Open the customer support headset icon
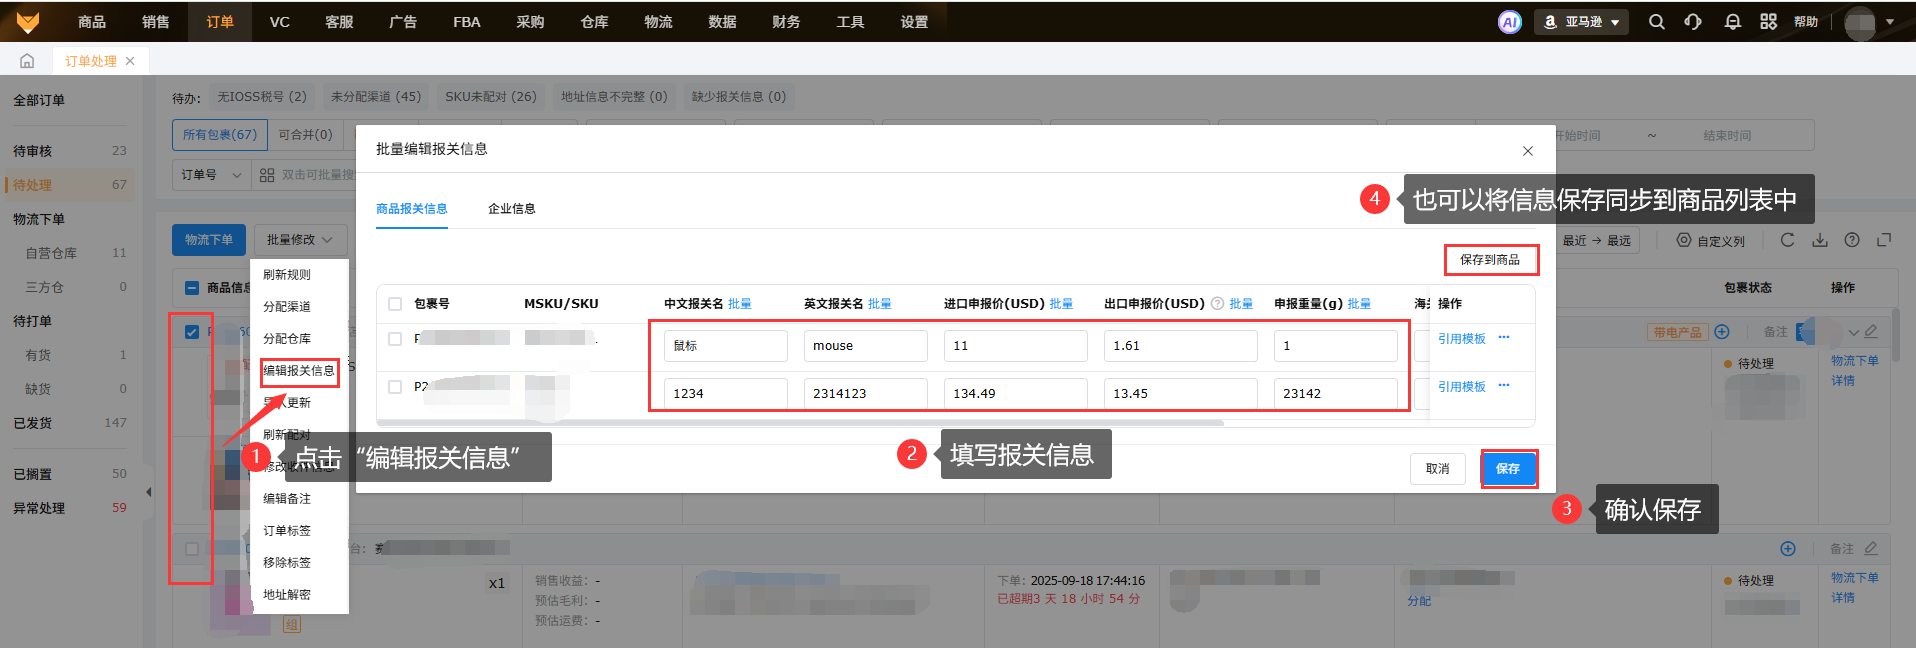 pyautogui.click(x=1693, y=22)
